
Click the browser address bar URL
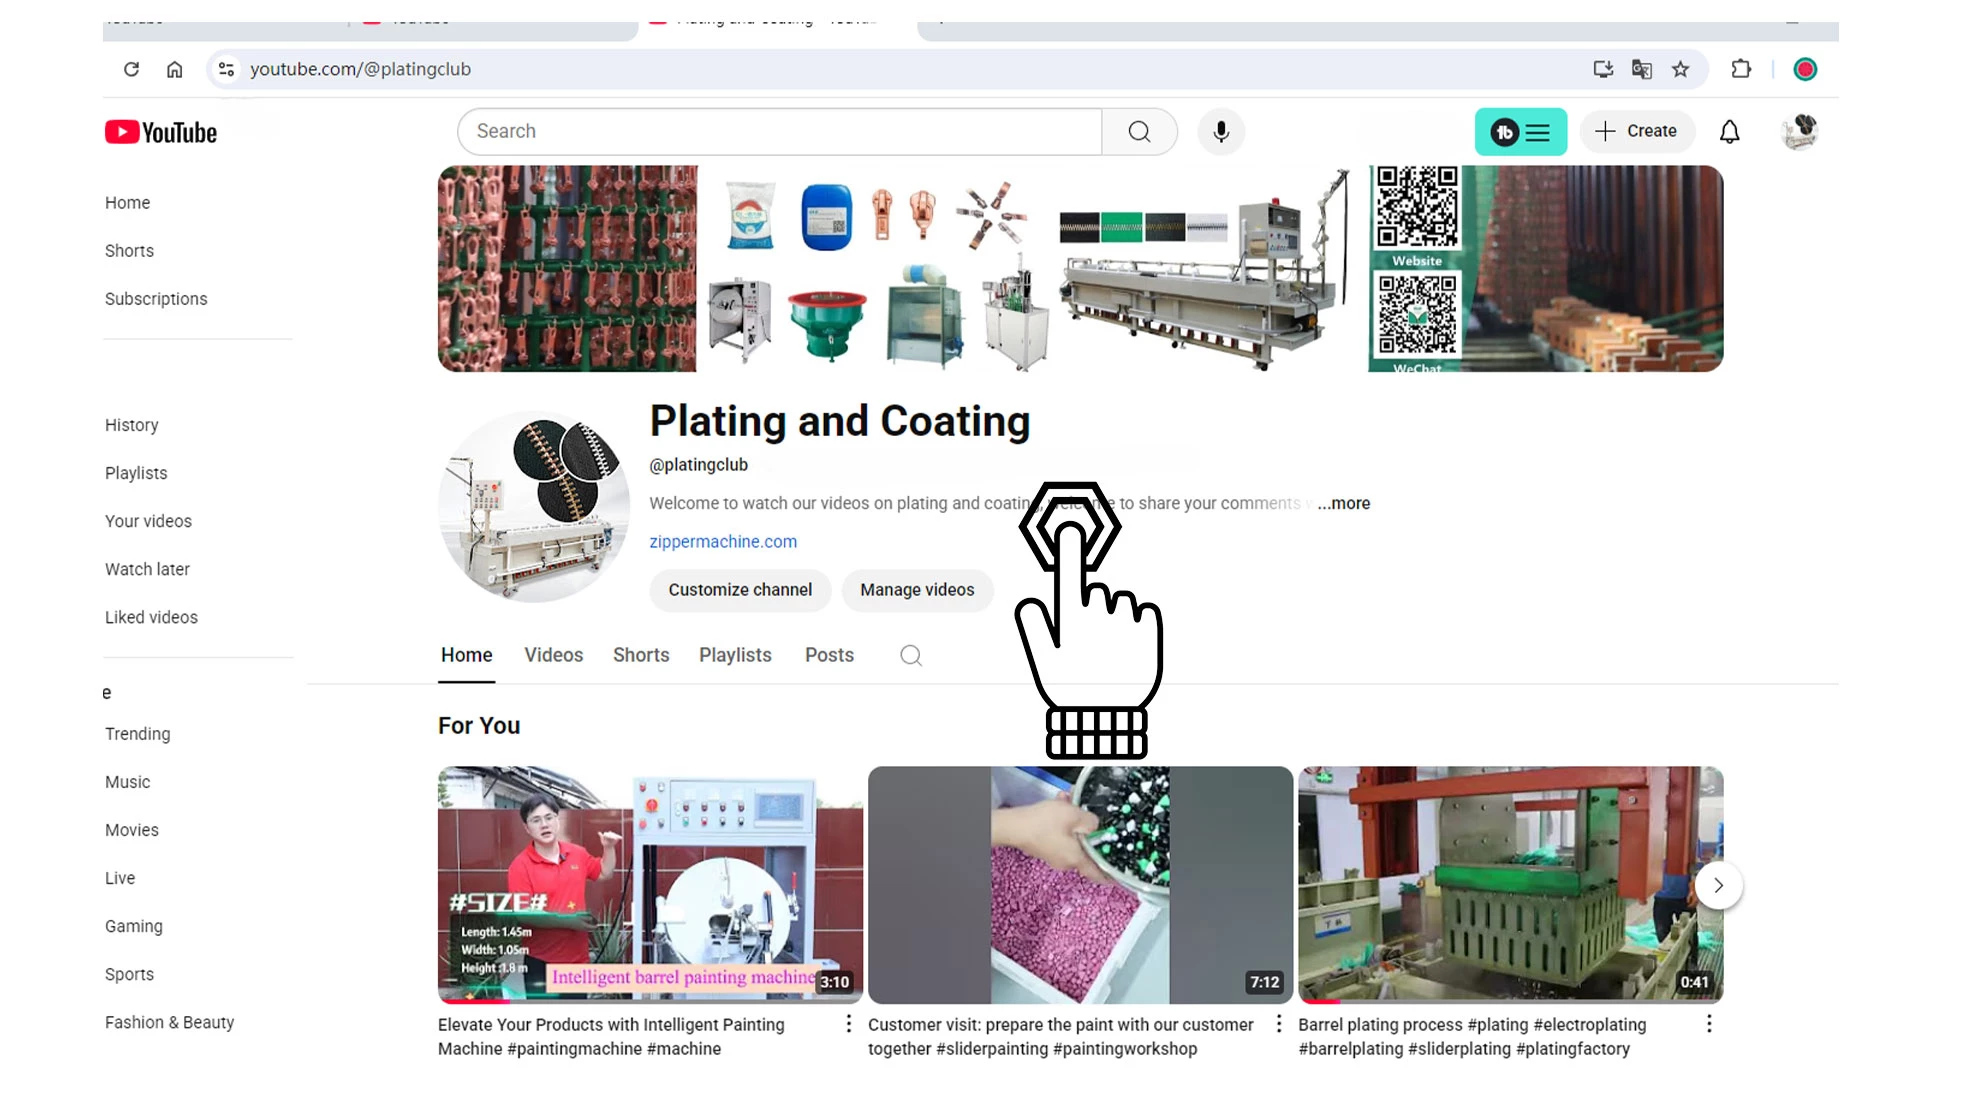[x=360, y=69]
